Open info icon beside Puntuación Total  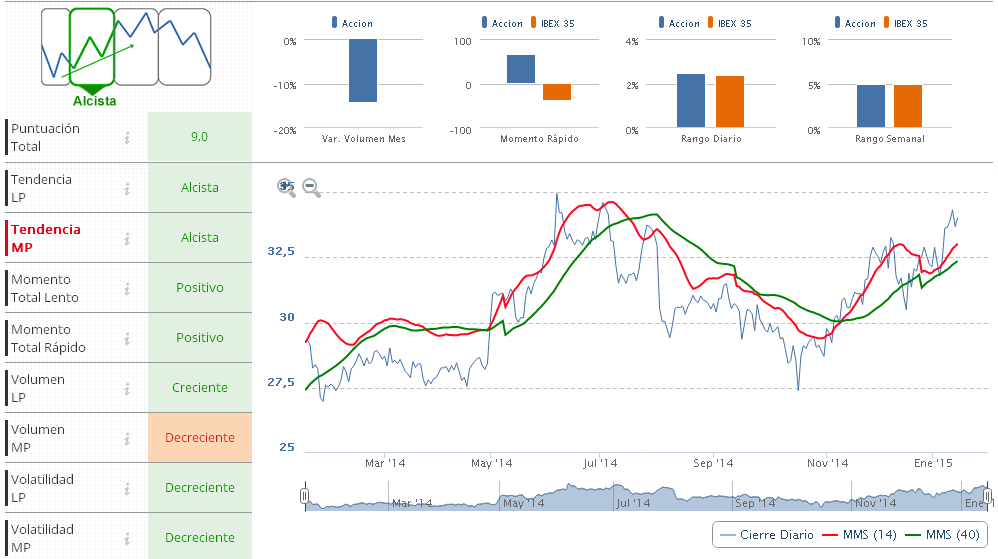coord(127,138)
